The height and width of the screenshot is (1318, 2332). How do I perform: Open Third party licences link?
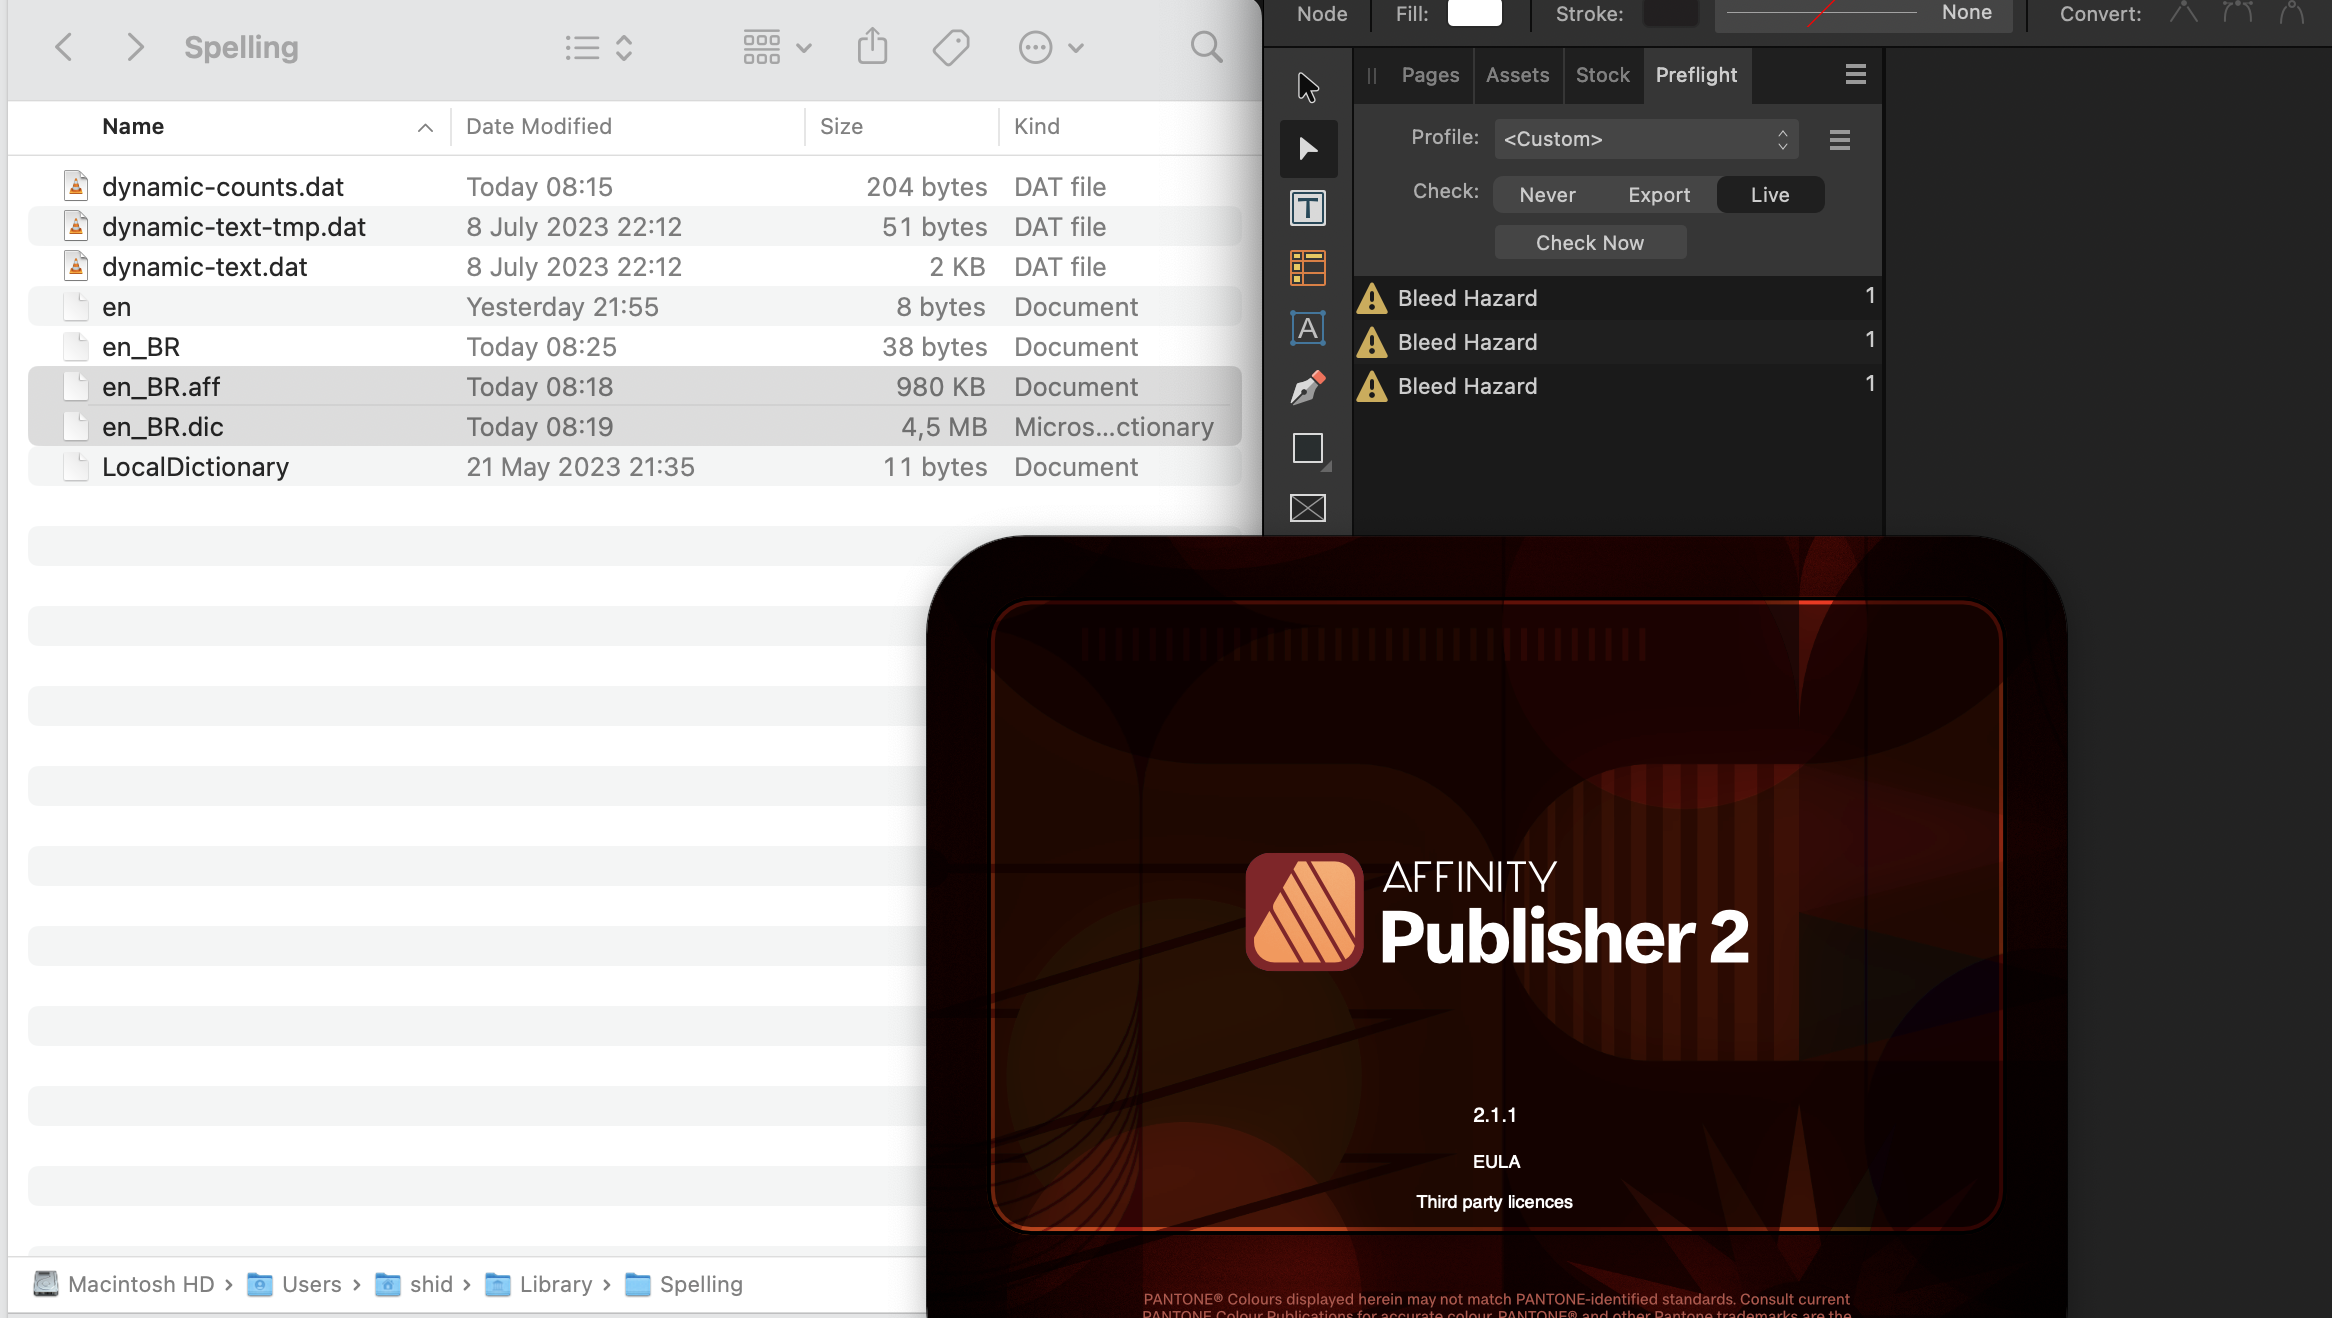pyautogui.click(x=1494, y=1202)
